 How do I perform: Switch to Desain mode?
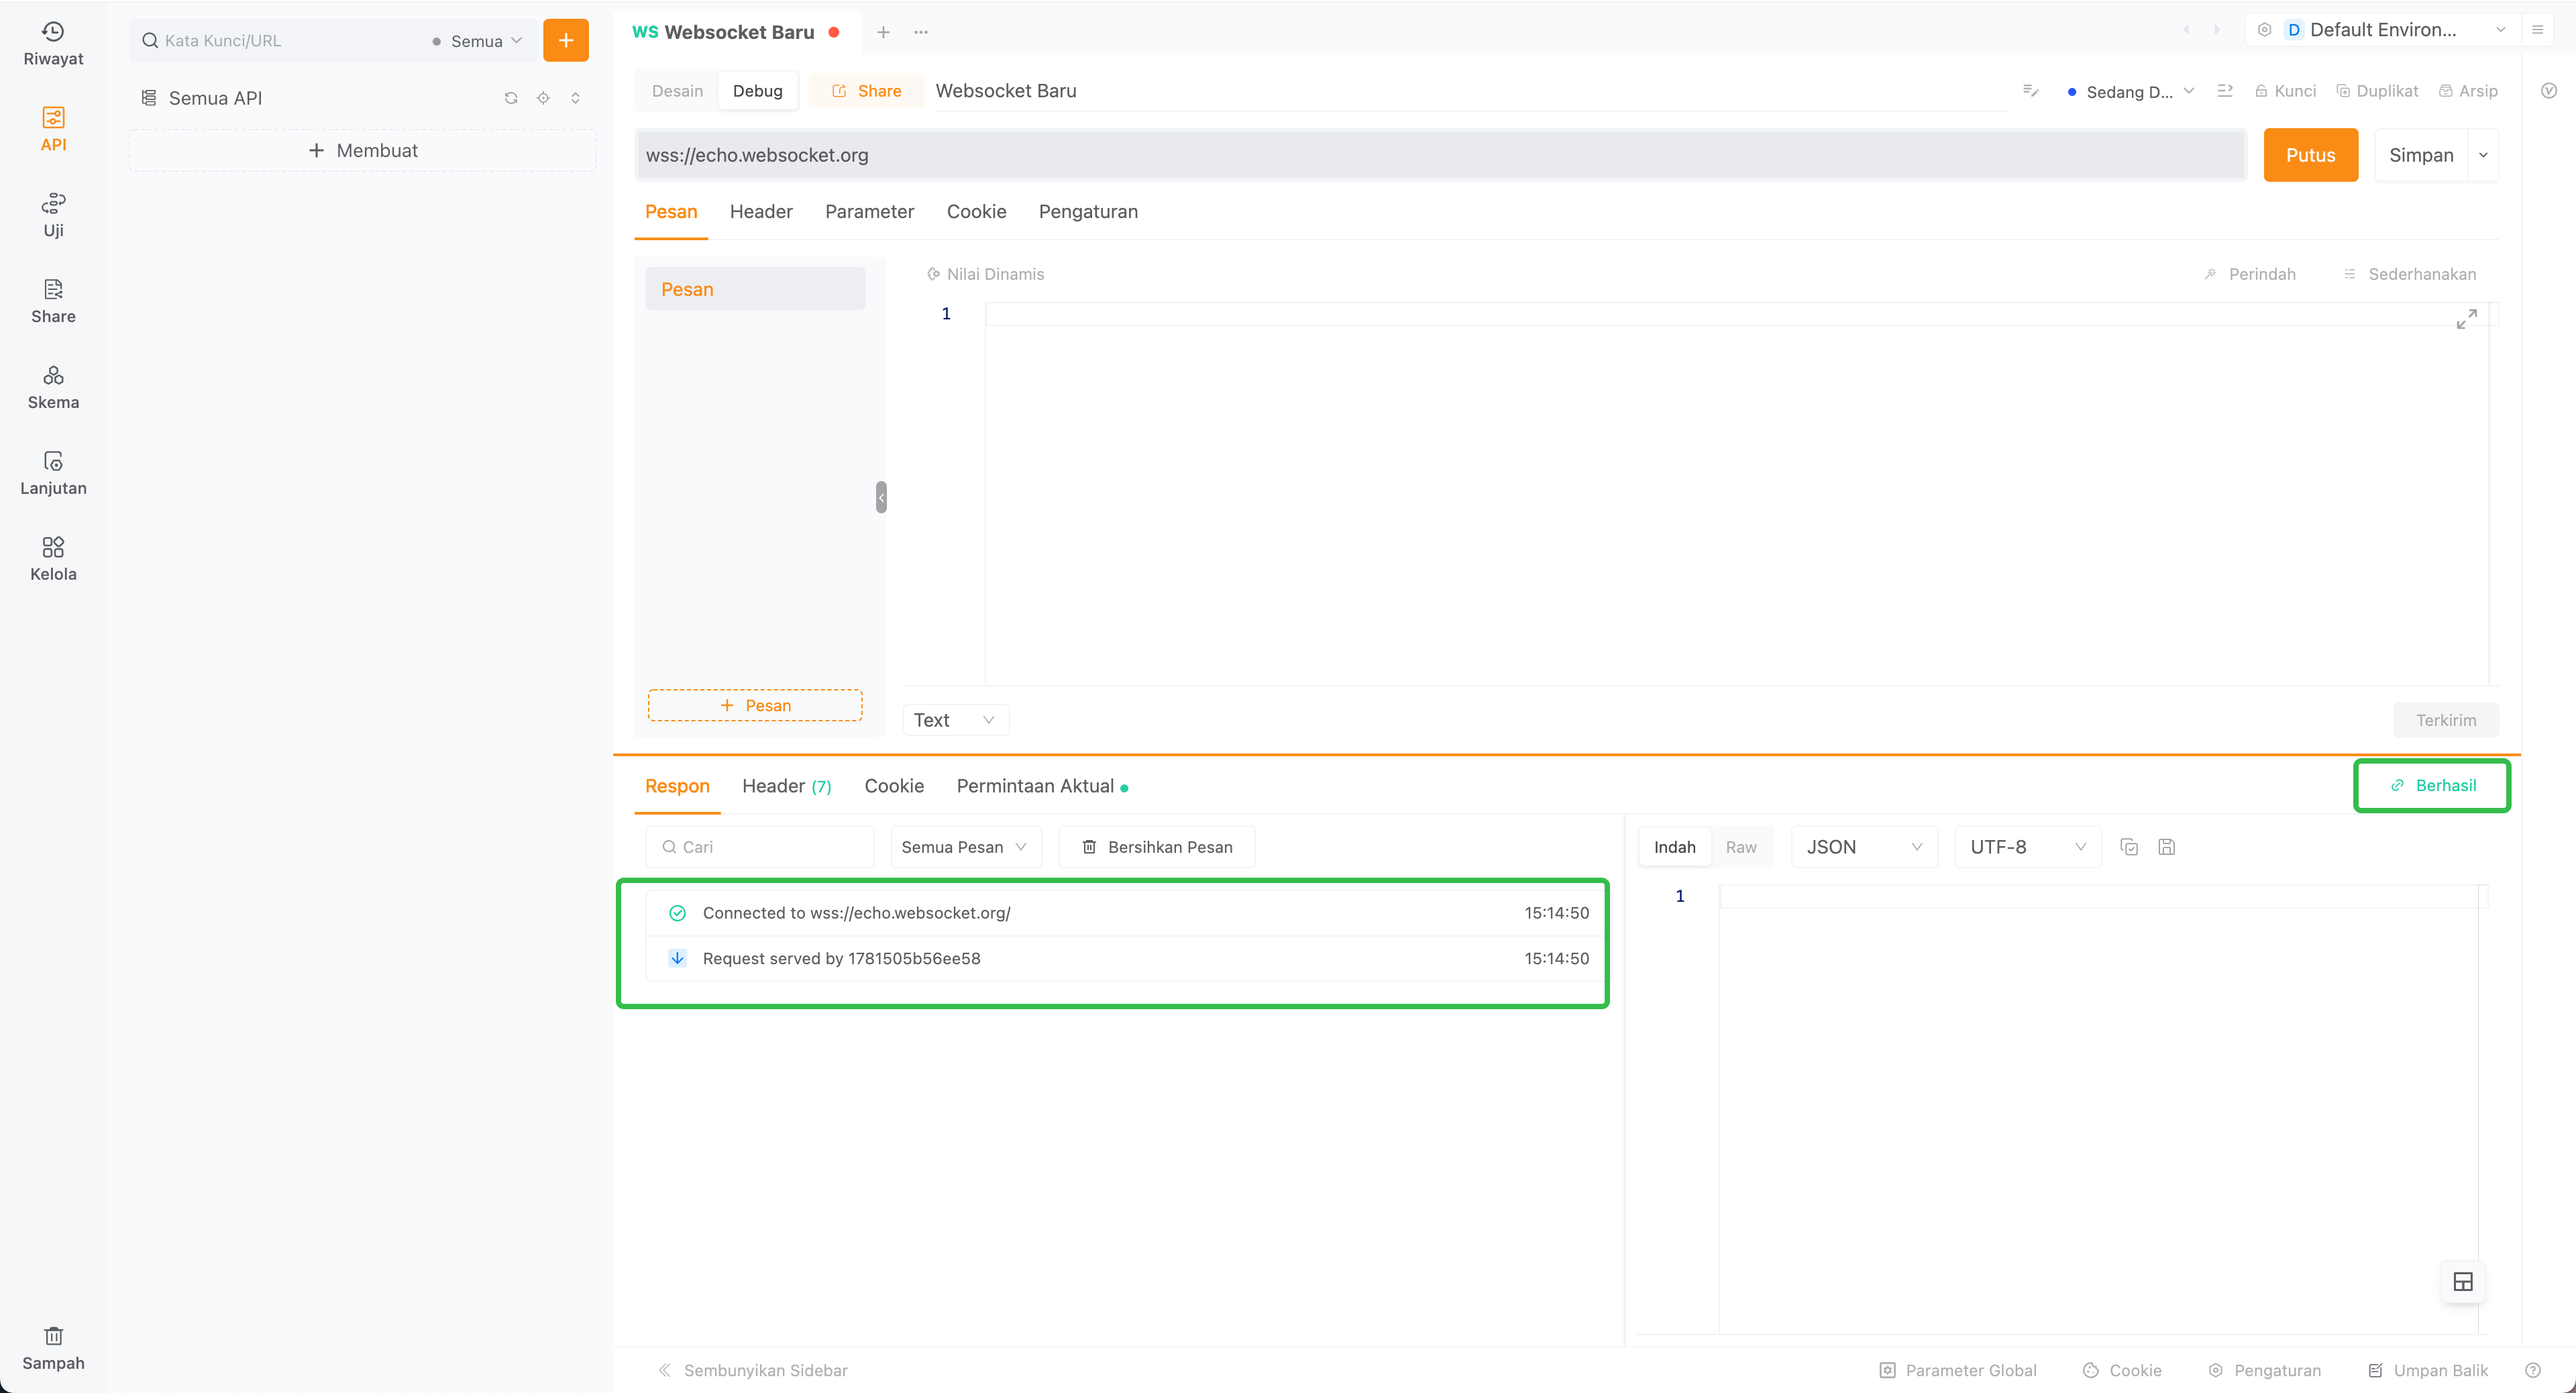[x=677, y=91]
